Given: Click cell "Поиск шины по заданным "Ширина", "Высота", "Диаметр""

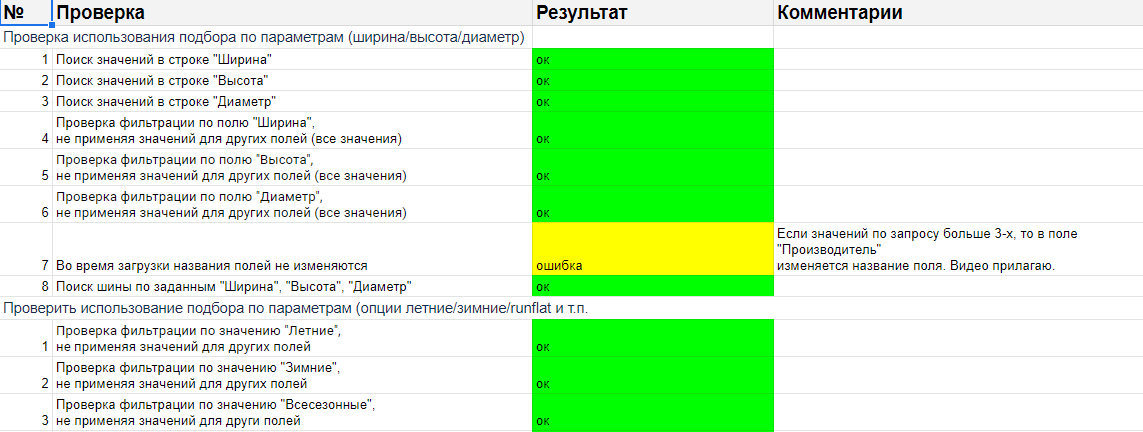Looking at the screenshot, I should (x=292, y=286).
